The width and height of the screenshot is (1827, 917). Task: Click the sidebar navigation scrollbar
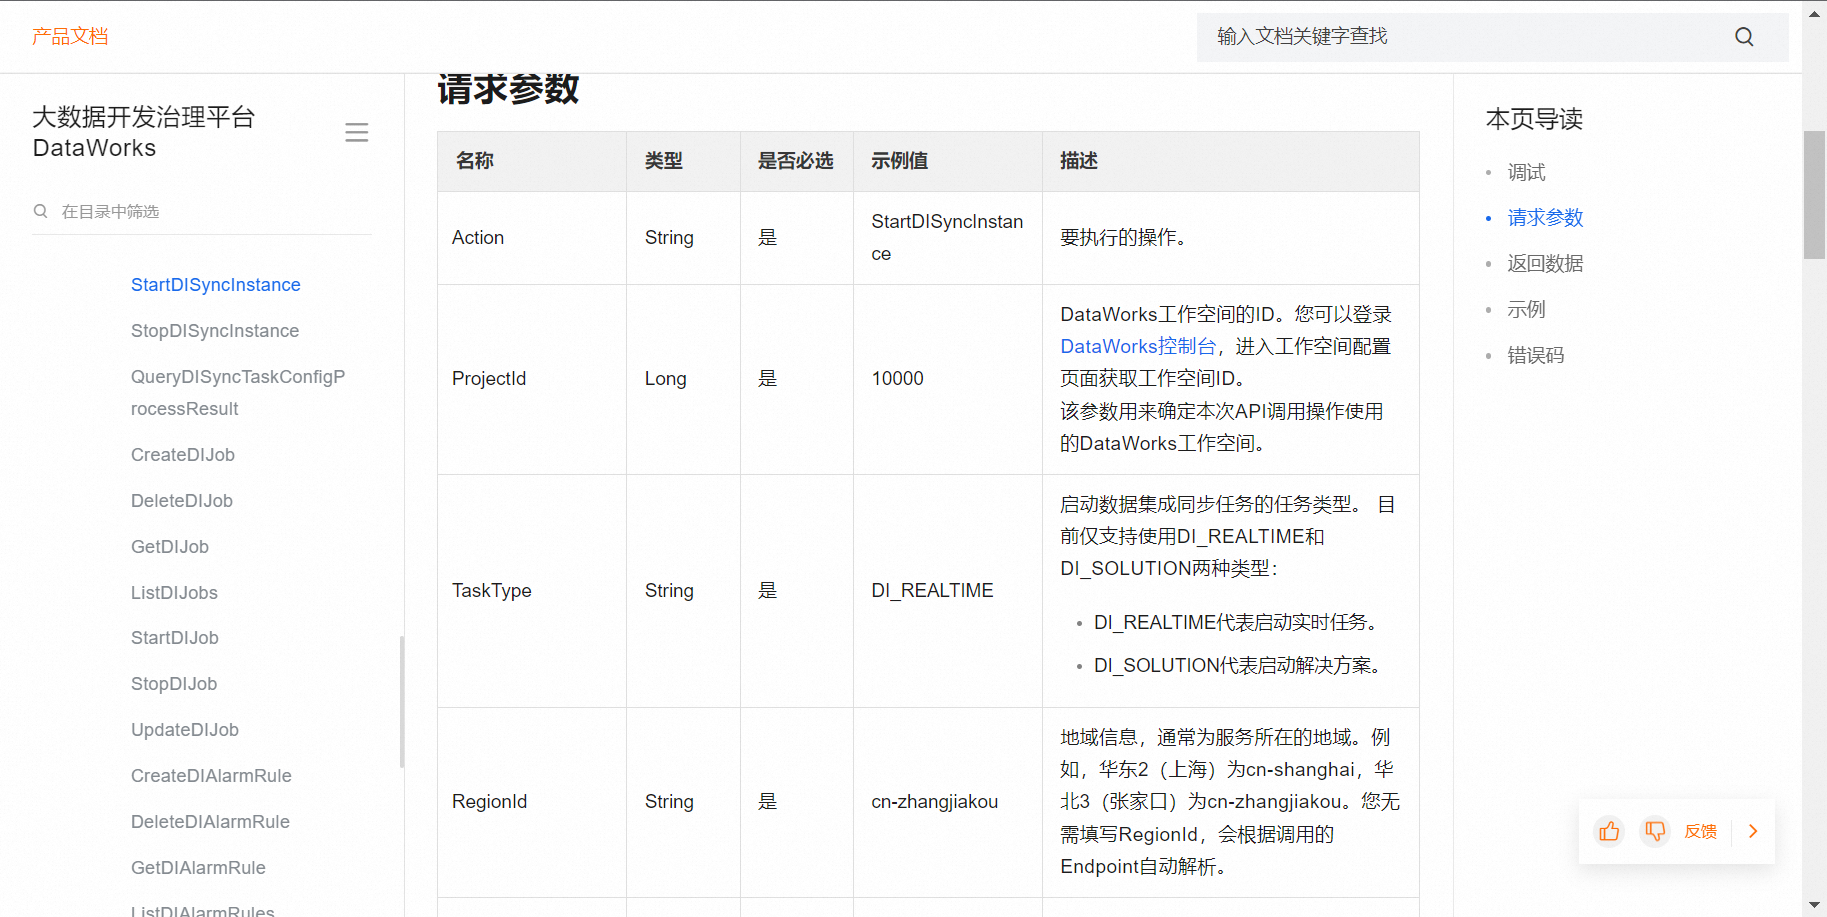click(402, 701)
